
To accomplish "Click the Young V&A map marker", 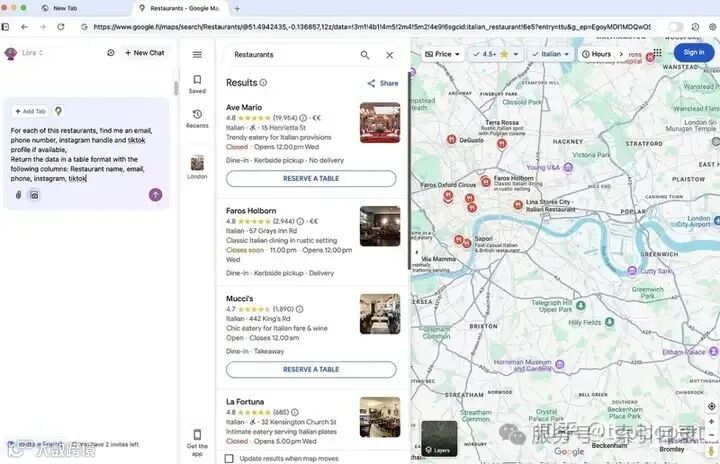I will click(568, 167).
